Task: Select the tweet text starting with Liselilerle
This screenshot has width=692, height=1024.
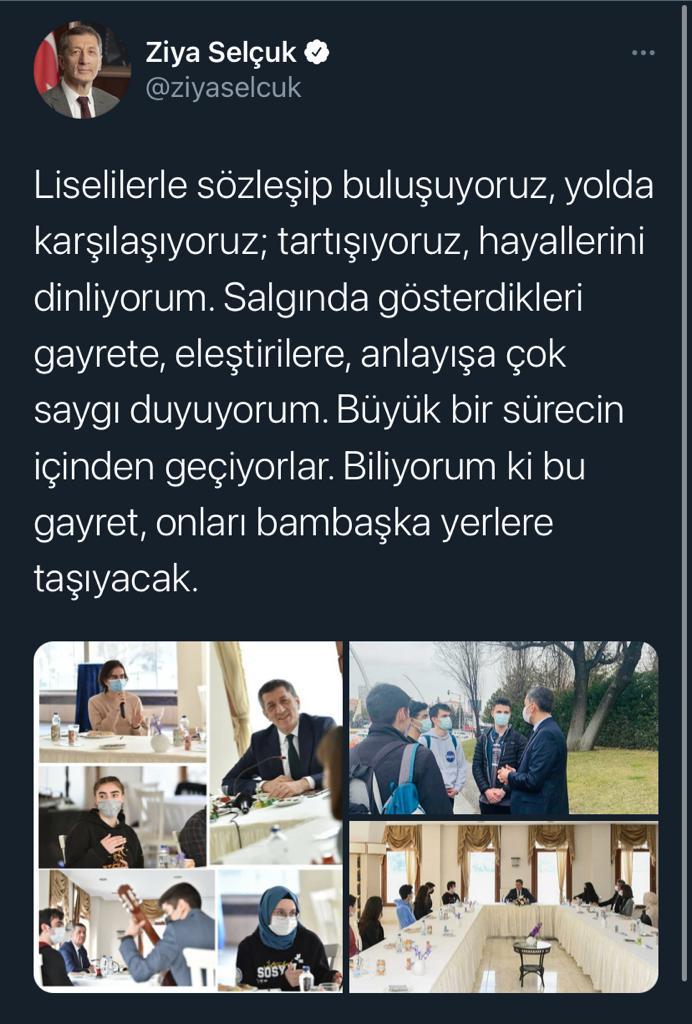Action: pos(344,382)
